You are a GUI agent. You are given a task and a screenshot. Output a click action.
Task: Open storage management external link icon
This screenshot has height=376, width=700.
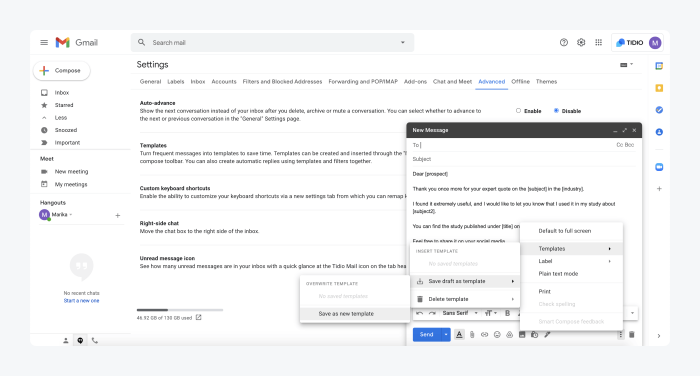[199, 318]
